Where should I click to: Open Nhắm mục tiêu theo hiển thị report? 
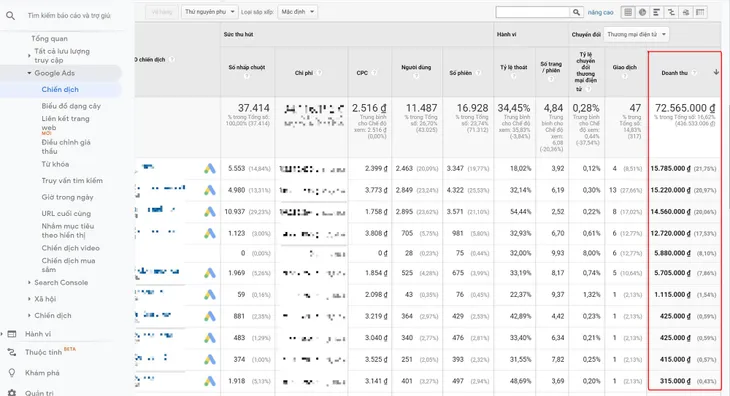pos(68,230)
